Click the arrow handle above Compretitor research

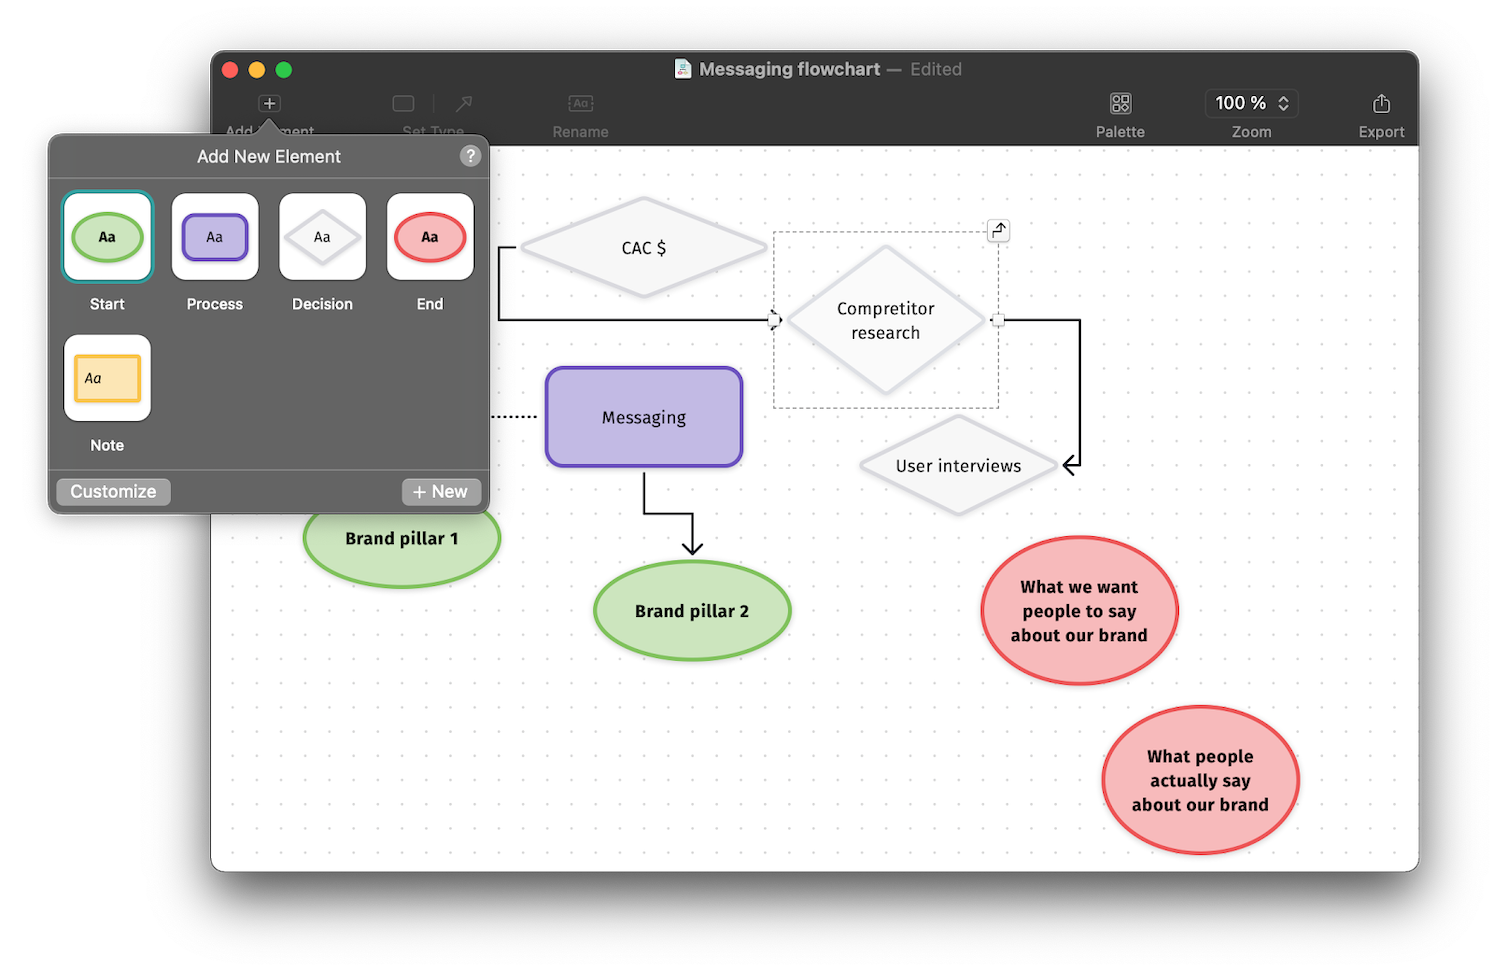pos(997,230)
